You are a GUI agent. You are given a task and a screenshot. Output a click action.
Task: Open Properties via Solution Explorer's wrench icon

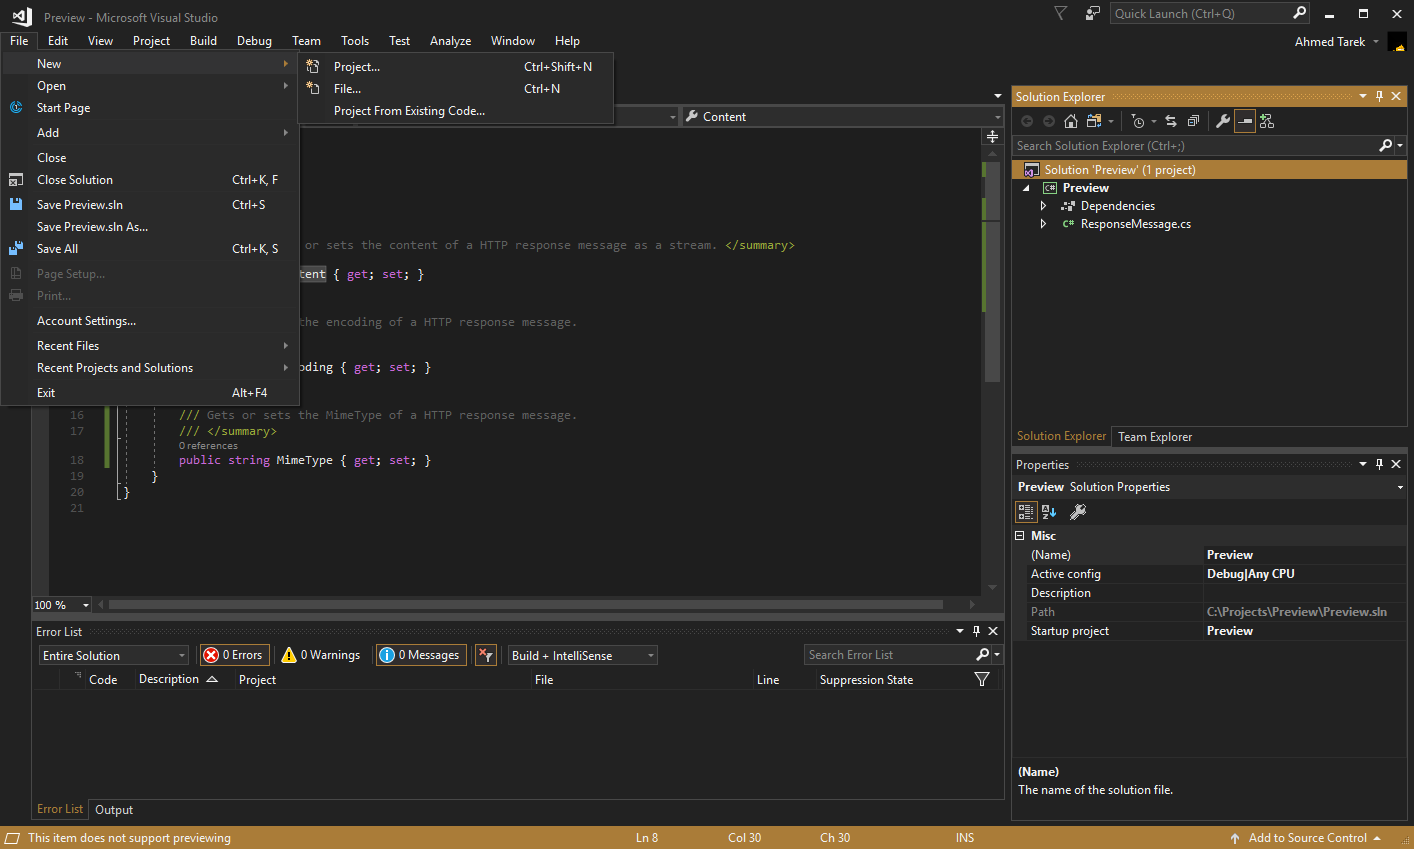[1223, 121]
